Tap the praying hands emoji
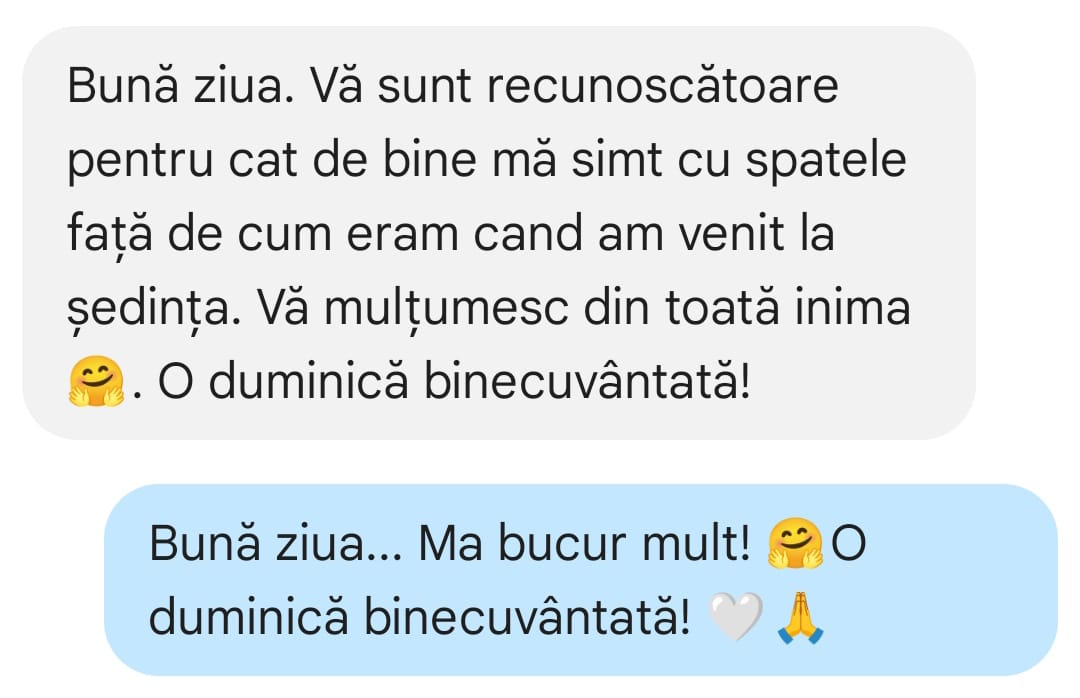The width and height of the screenshot is (1080, 698). point(800,617)
